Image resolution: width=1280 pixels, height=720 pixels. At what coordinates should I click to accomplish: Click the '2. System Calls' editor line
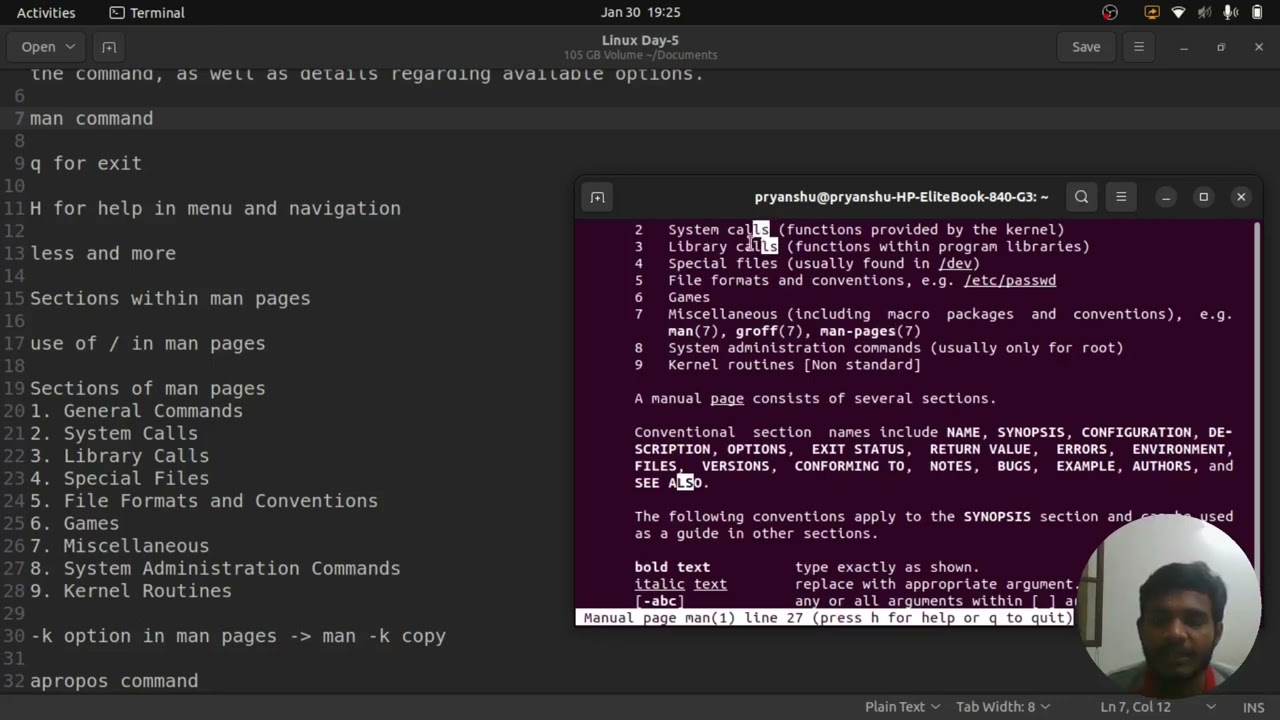pos(114,433)
